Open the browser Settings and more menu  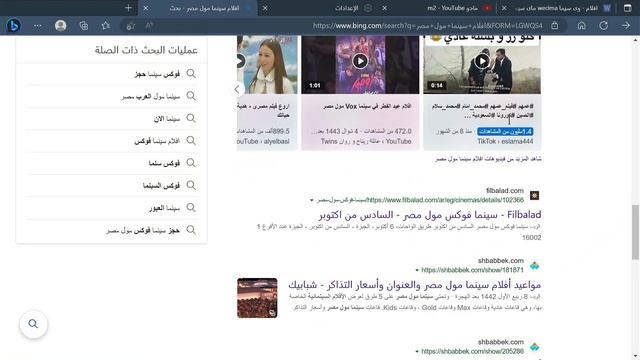tap(38, 26)
